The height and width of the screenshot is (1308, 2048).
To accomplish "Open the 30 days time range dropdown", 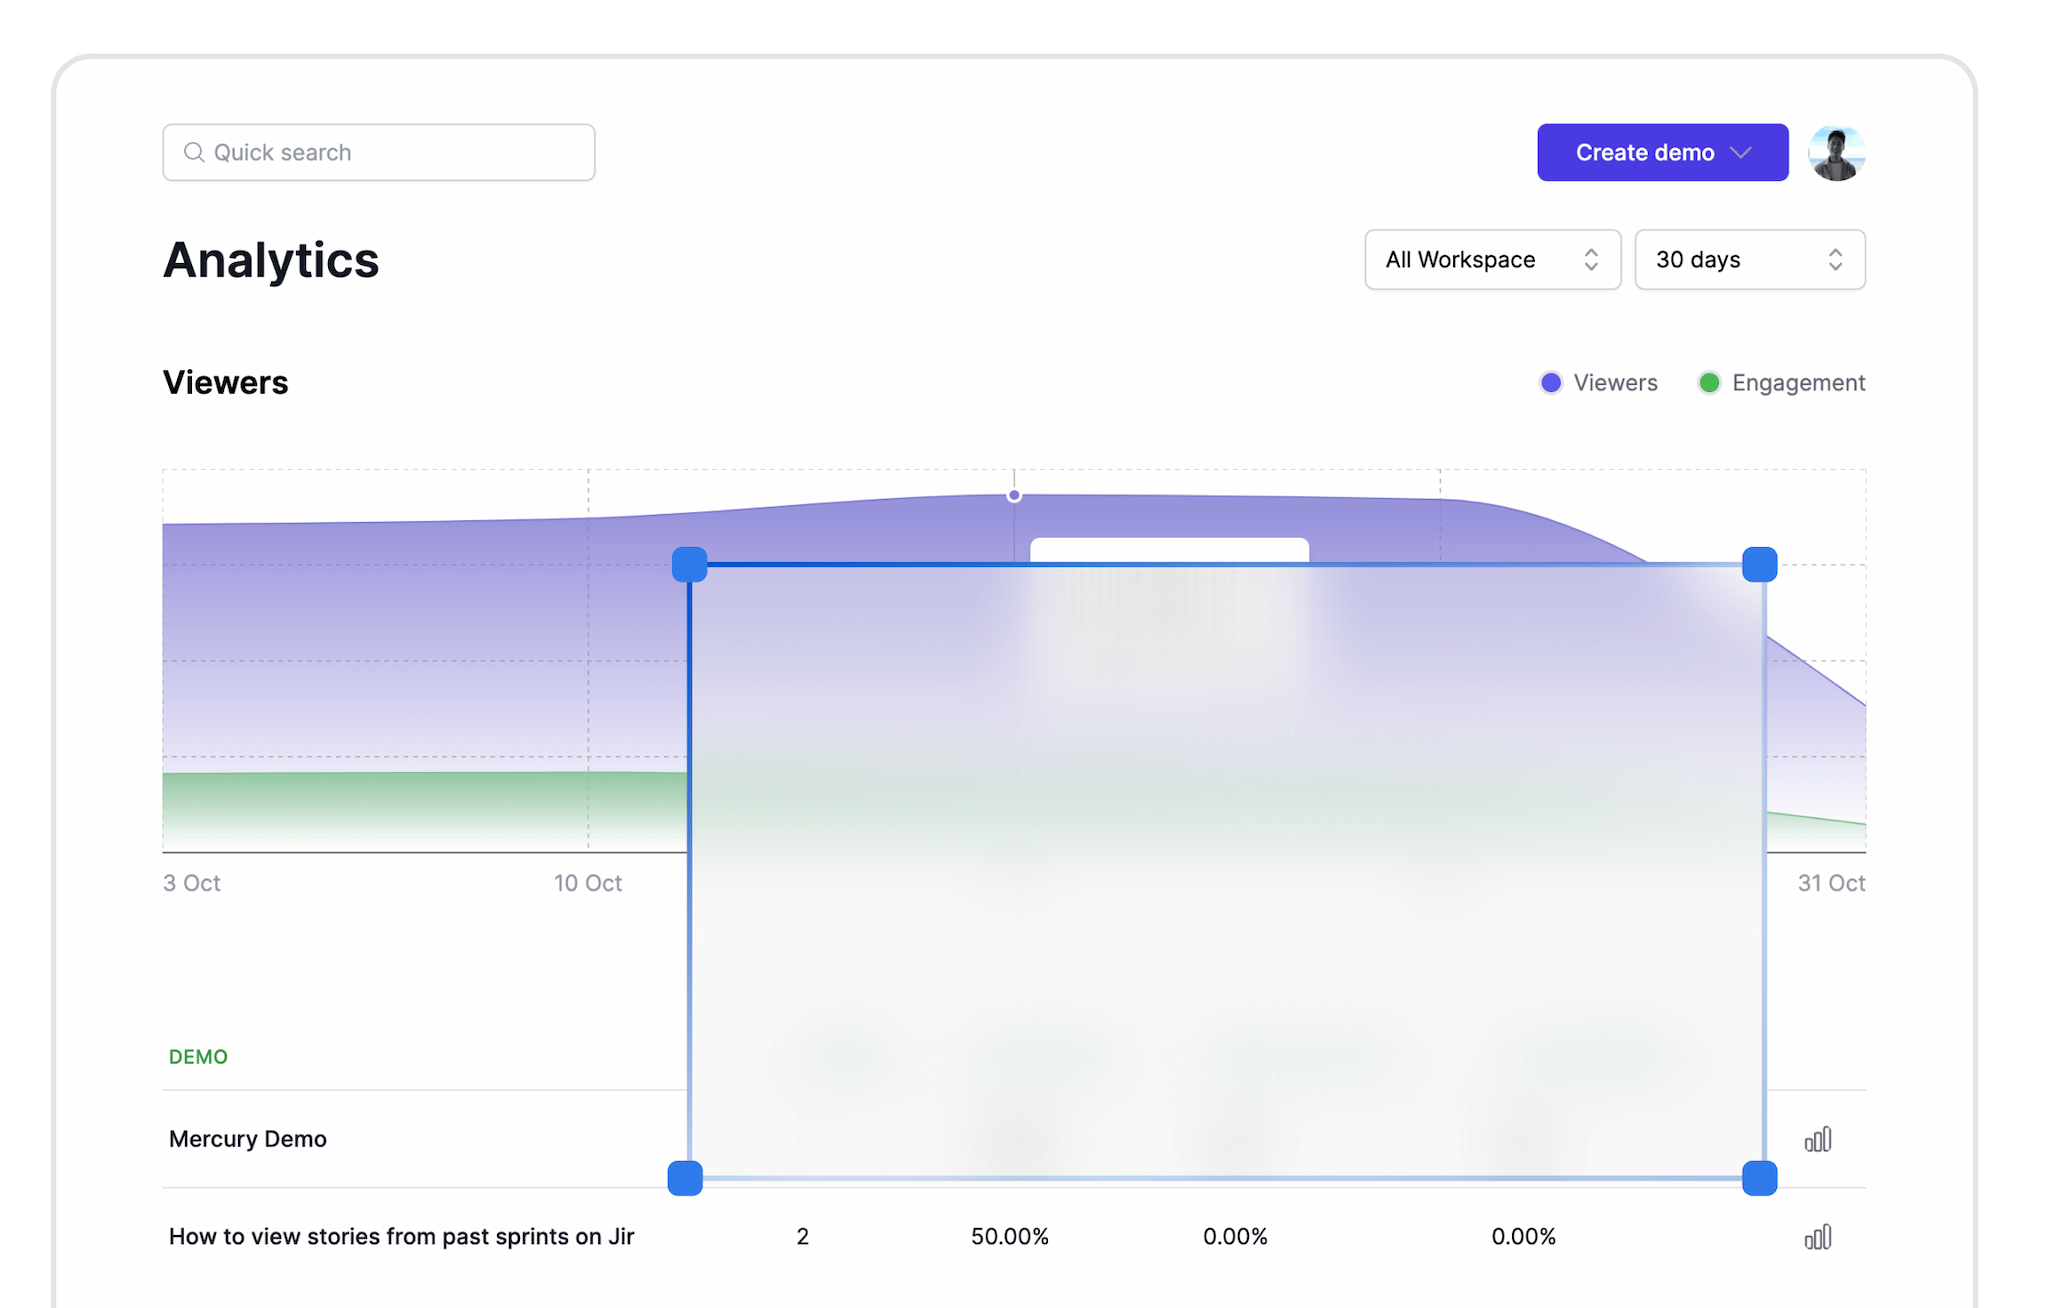I will (1749, 259).
